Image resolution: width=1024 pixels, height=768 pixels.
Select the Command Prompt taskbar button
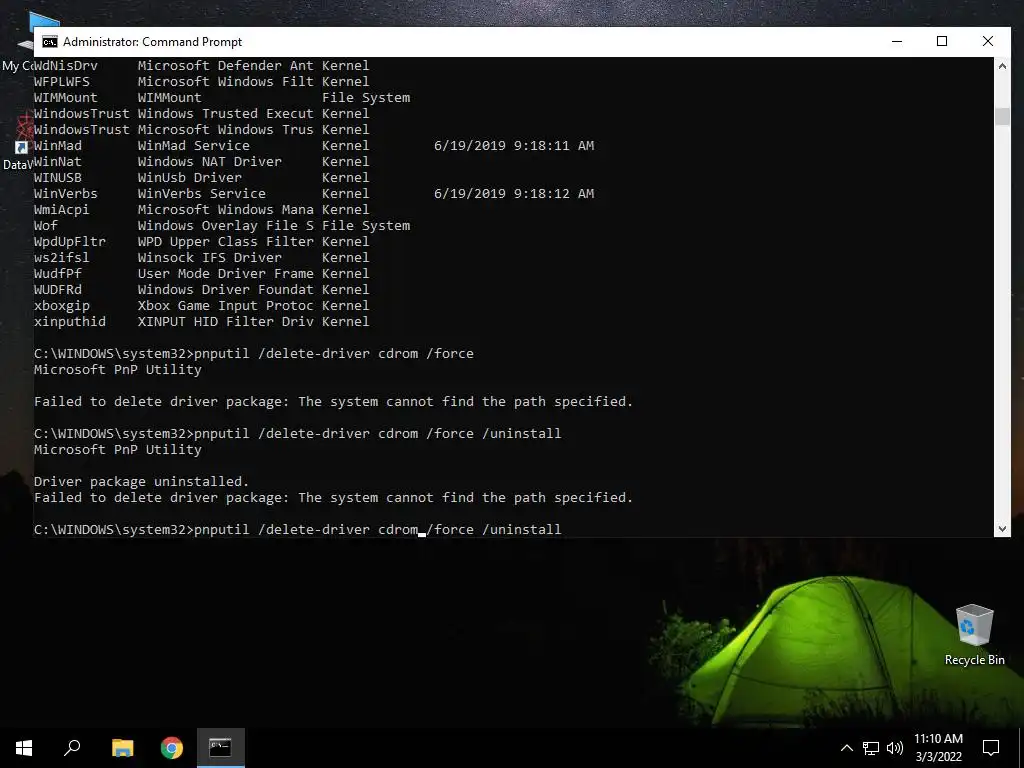(x=221, y=748)
